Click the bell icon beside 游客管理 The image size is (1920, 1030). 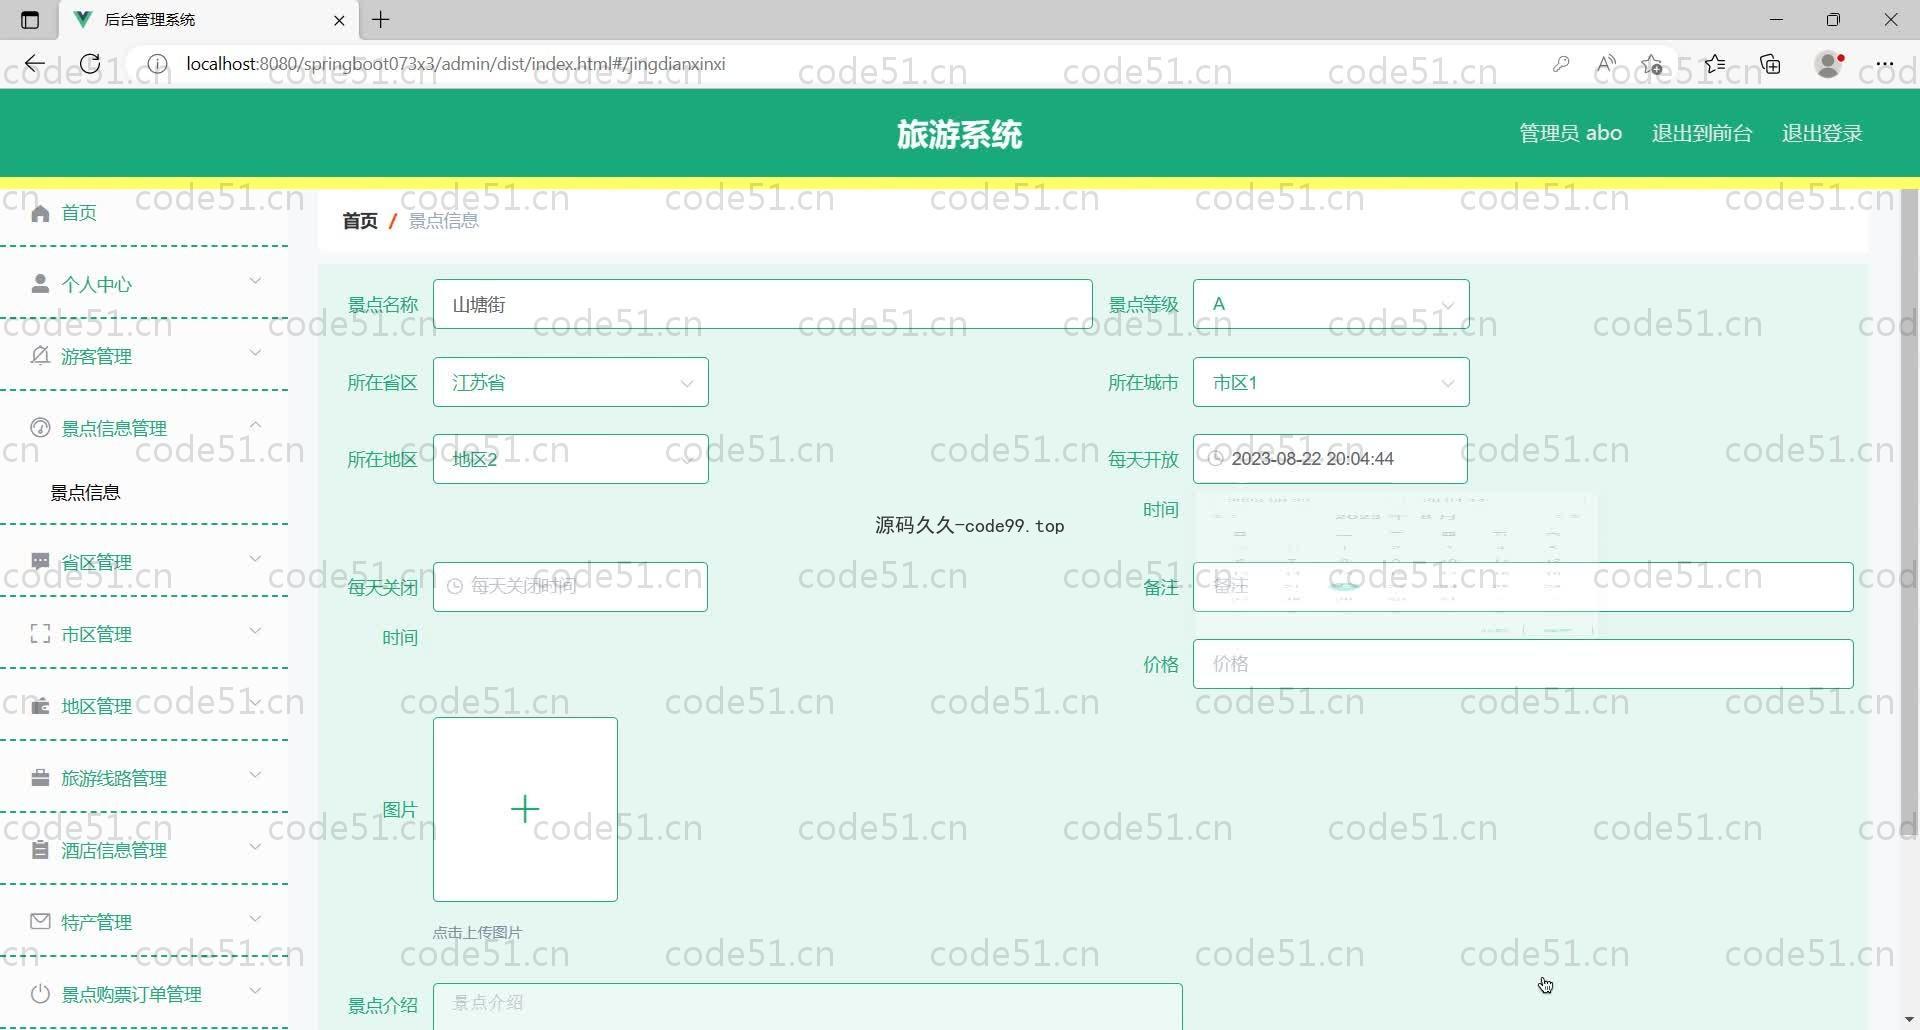point(40,356)
